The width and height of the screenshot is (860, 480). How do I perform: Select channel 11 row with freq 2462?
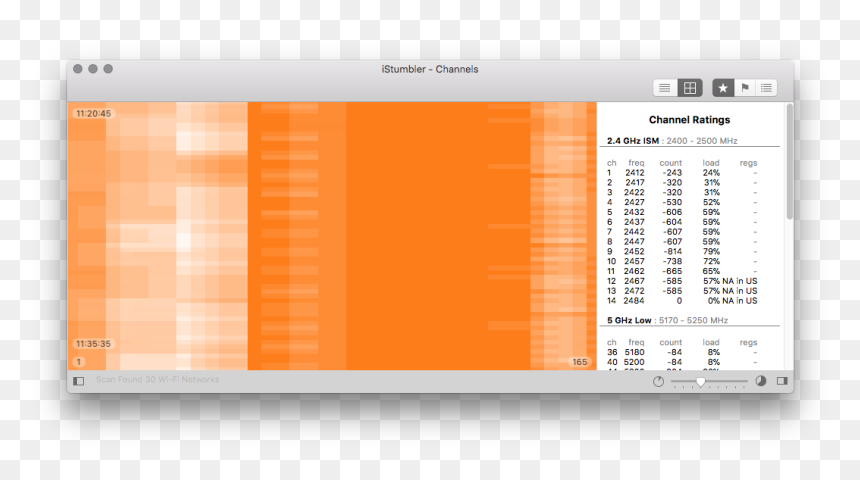(x=682, y=272)
